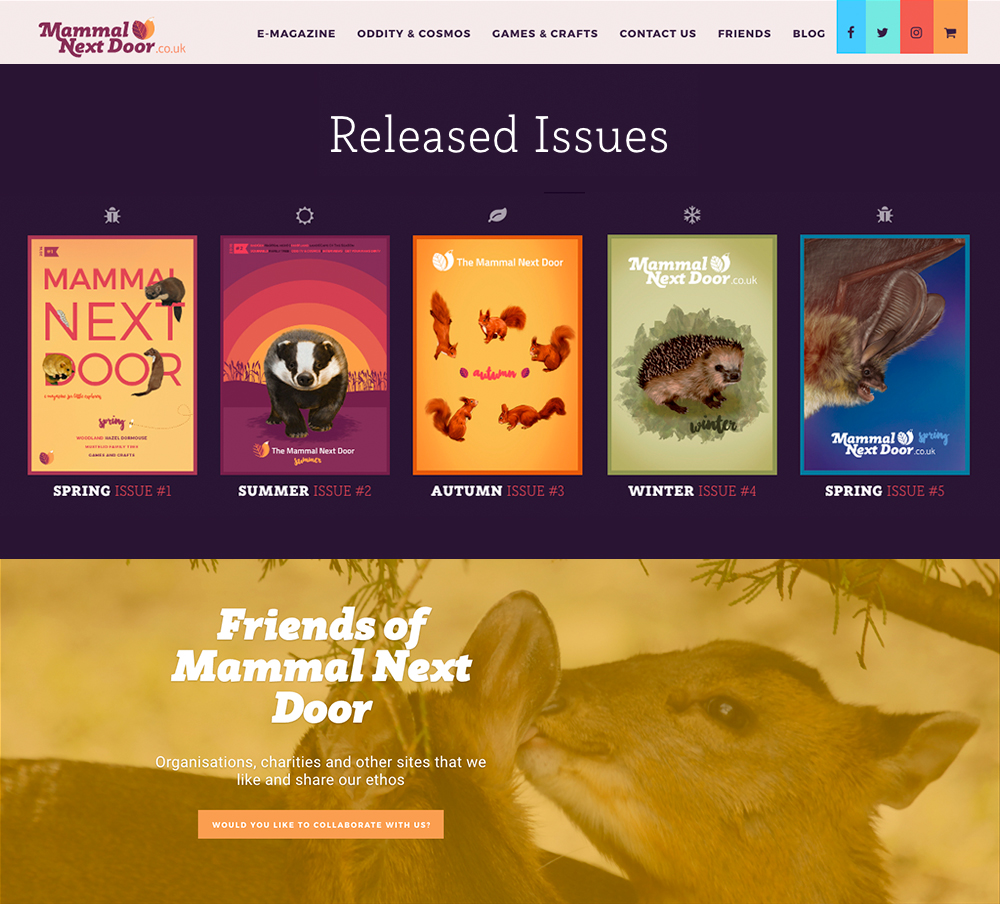Open the badger Summer Issue #2 cover
1000x904 pixels.
tap(305, 355)
